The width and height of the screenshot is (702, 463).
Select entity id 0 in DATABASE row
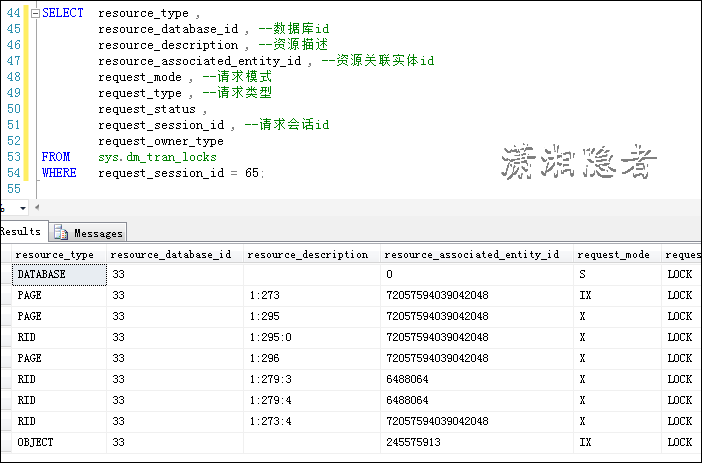tap(477, 274)
